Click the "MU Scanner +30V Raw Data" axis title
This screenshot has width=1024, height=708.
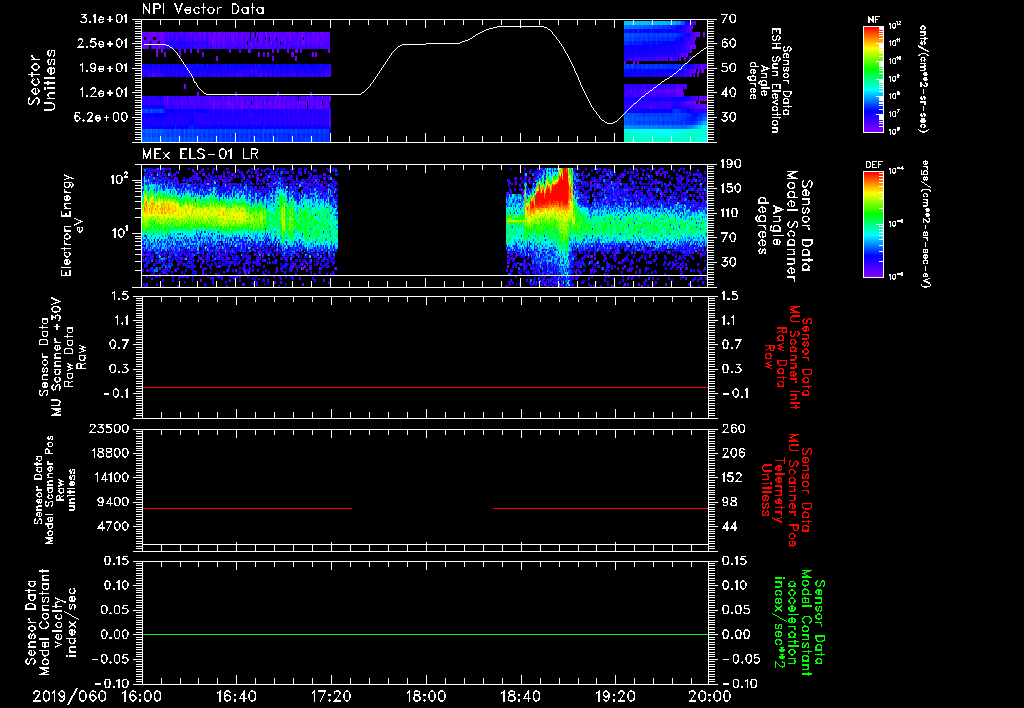point(63,359)
